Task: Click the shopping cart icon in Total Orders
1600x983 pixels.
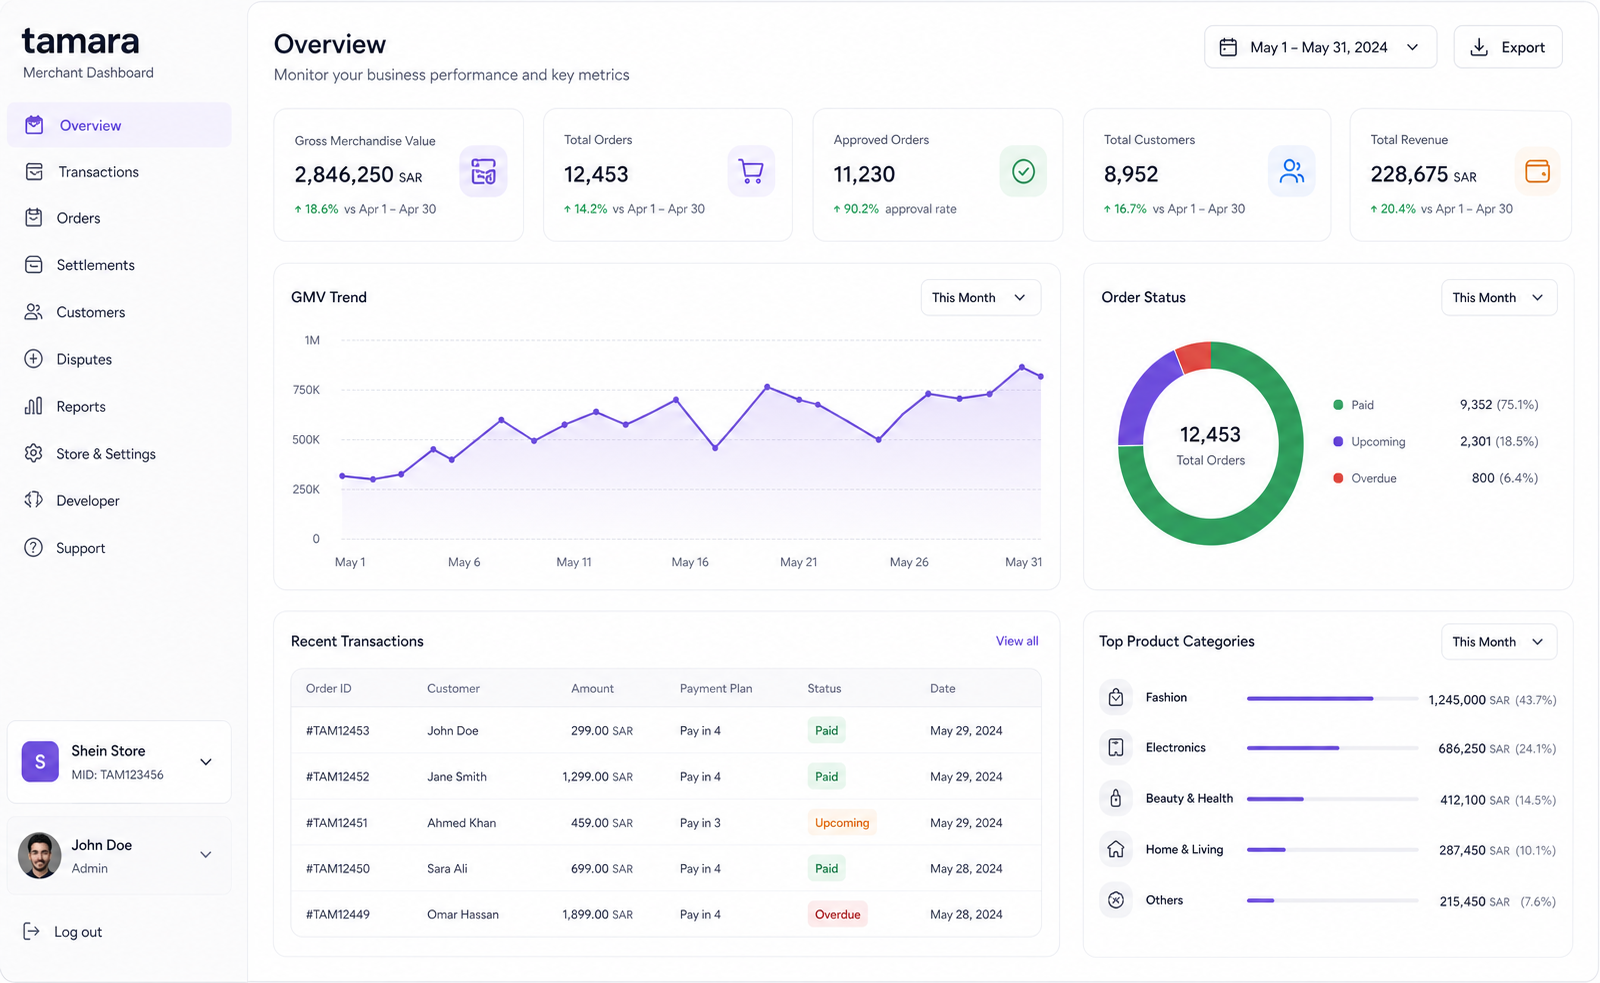Action: click(x=751, y=172)
